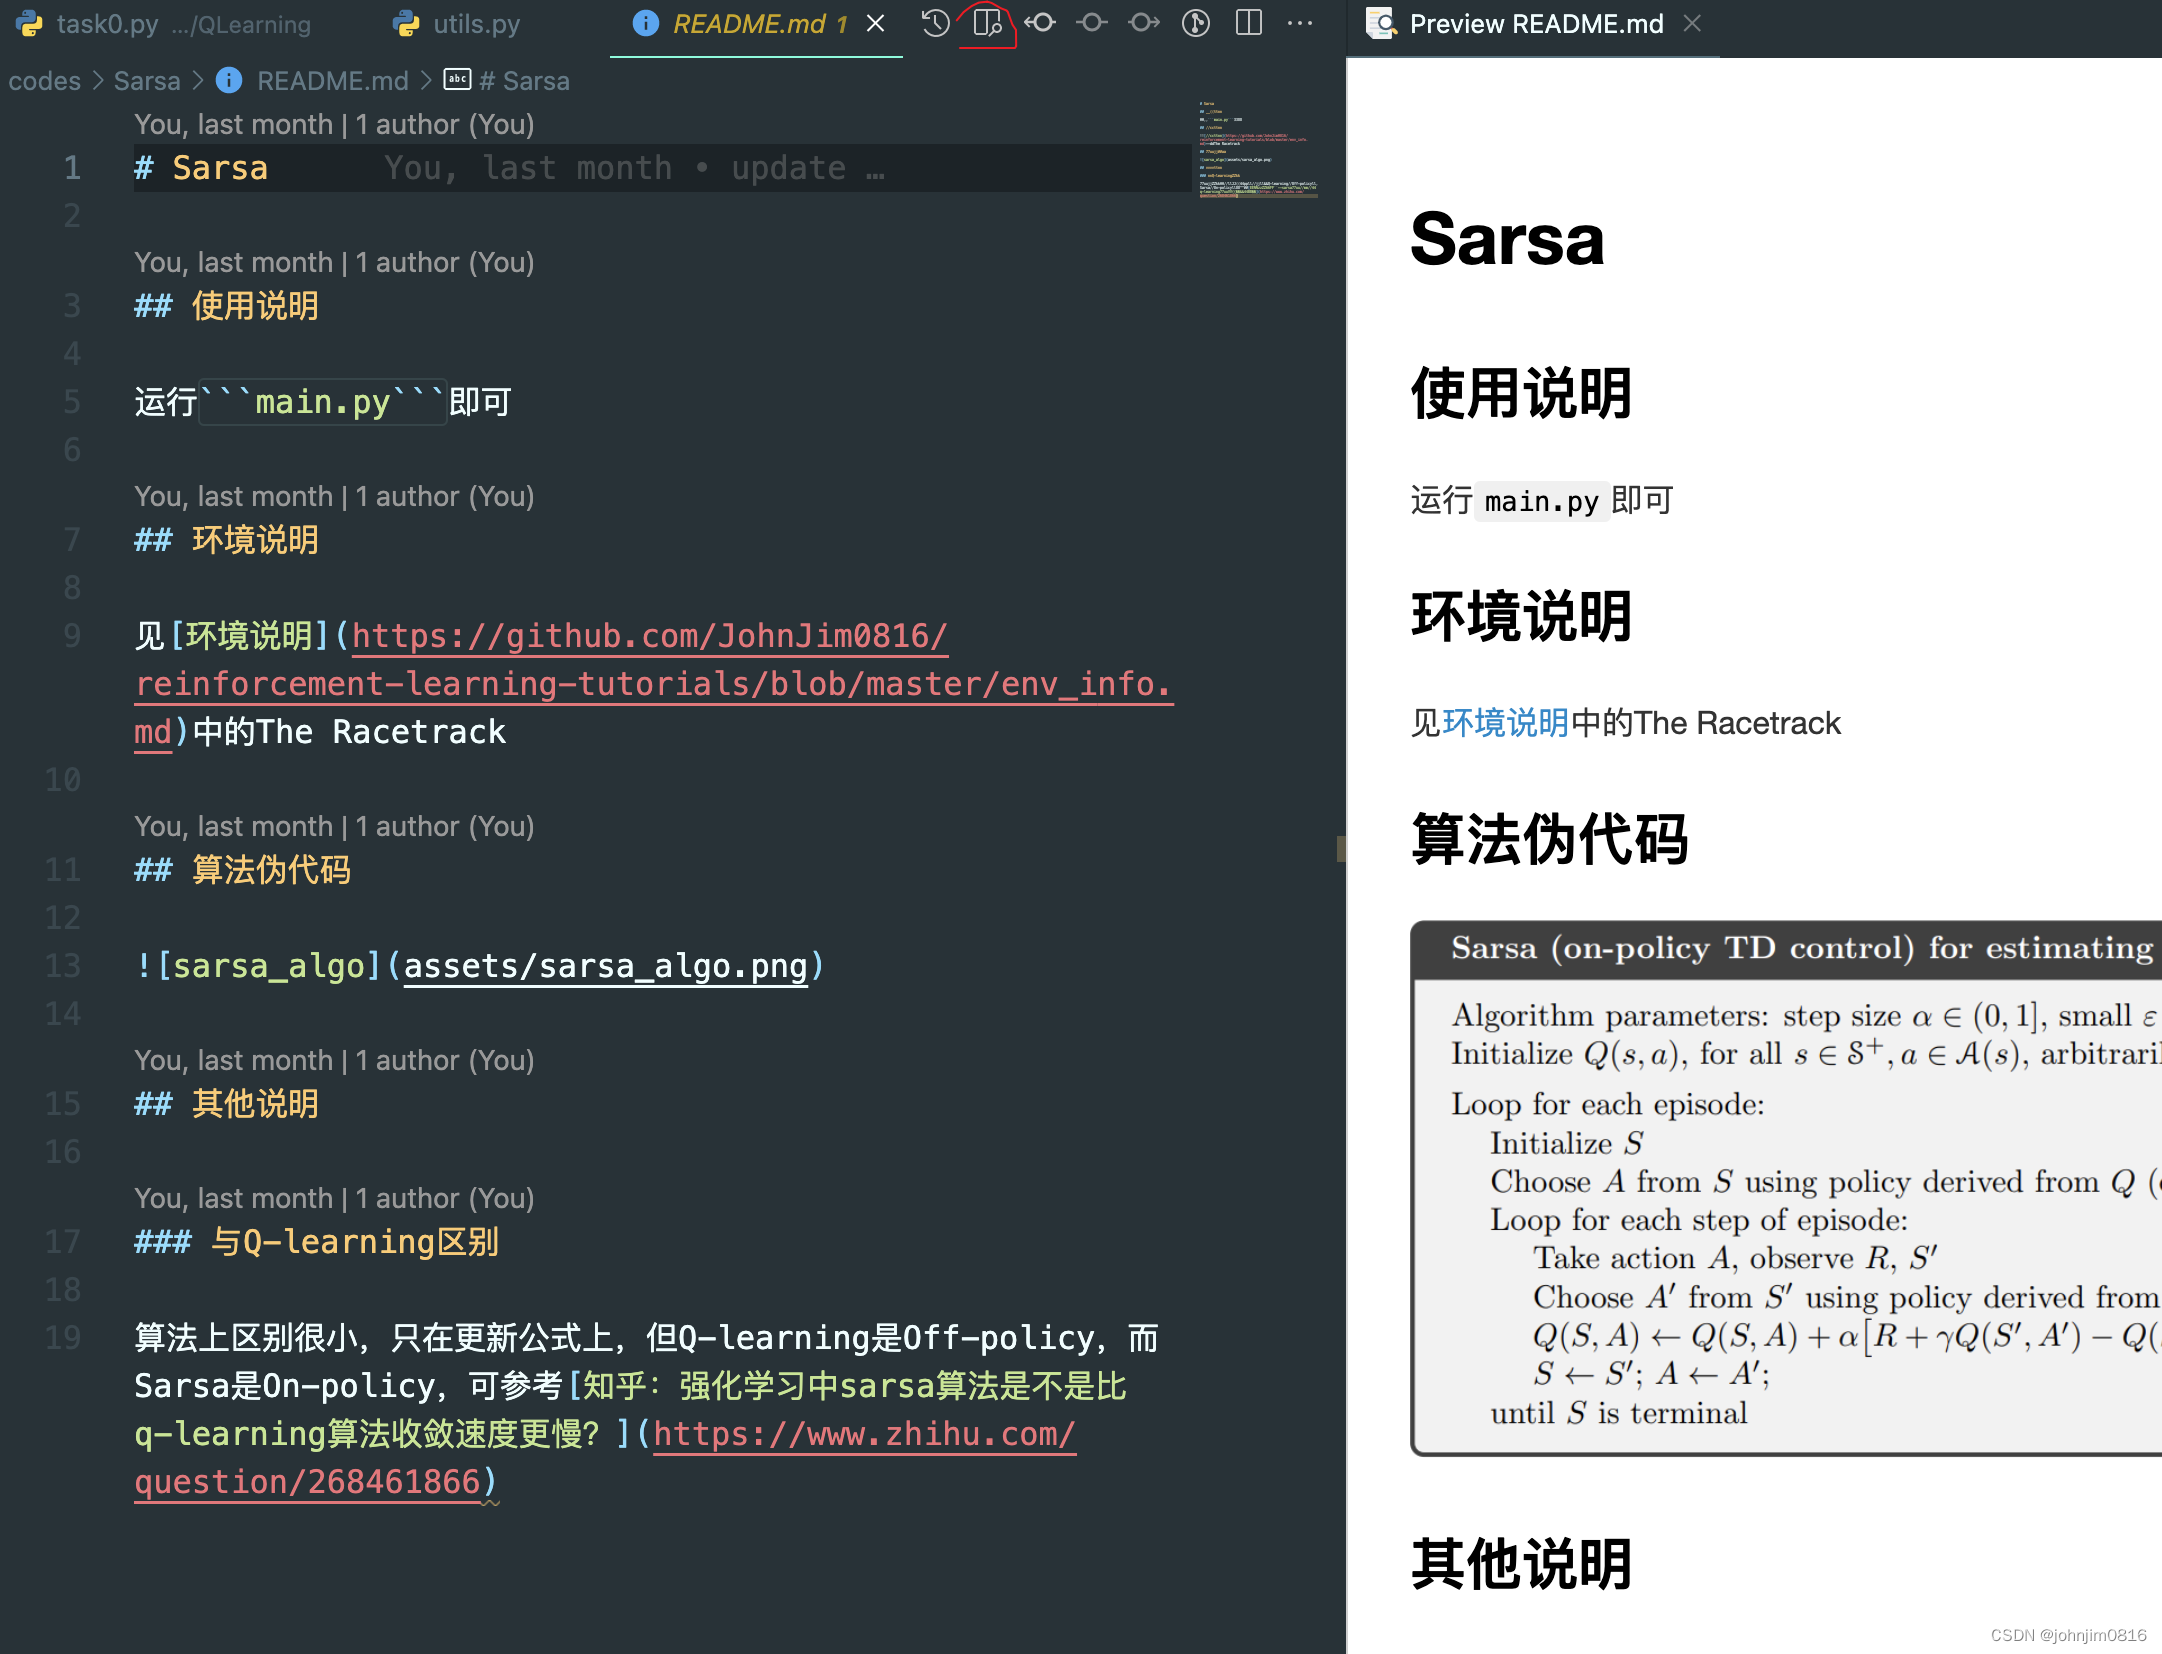Screen dimensions: 2162x1654
Task: Expand the README.md breadcrumb entry
Action: 332,80
